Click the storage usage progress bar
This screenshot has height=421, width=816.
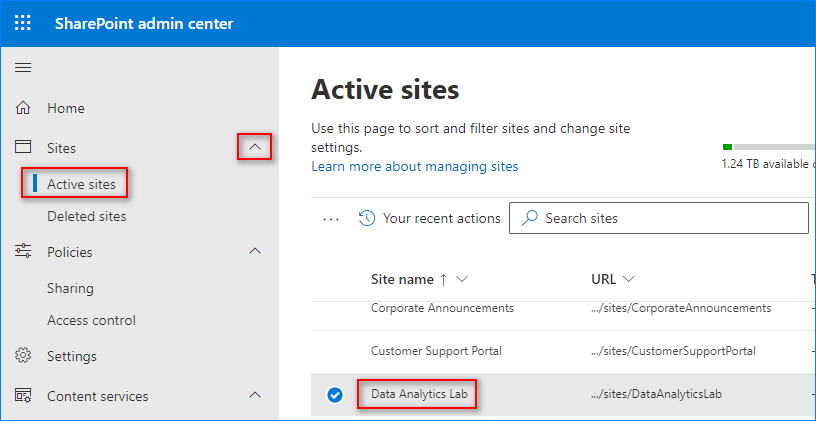[769, 147]
